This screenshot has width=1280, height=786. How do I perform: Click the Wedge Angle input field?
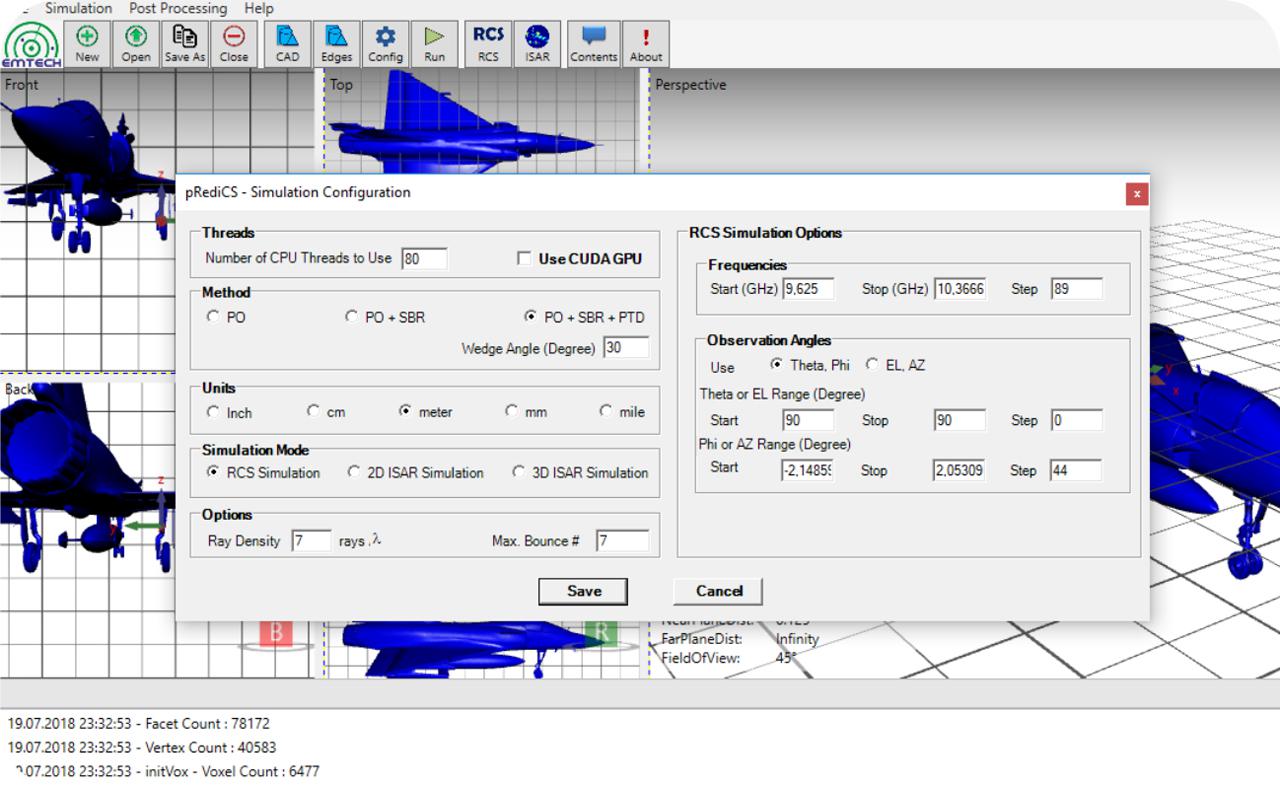click(x=626, y=348)
